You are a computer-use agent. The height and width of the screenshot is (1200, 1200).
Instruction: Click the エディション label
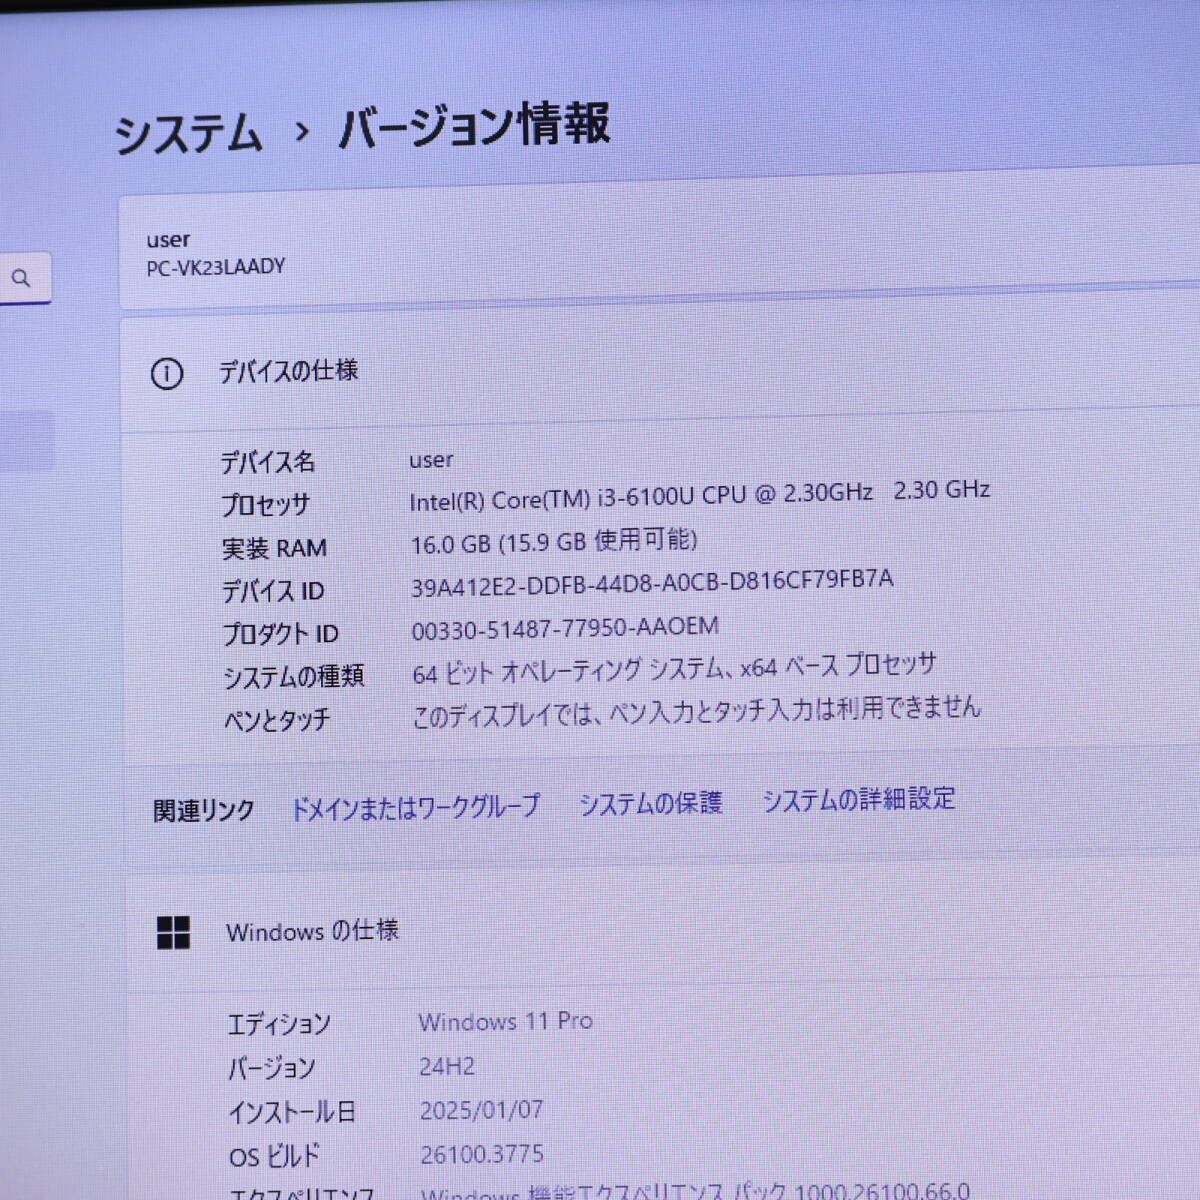tap(278, 1024)
